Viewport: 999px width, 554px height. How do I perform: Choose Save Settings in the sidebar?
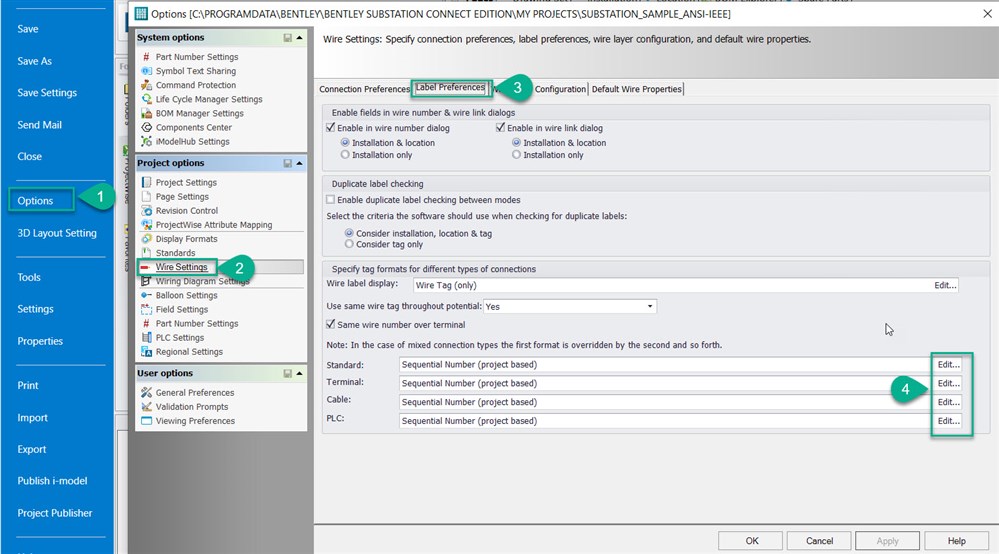pyautogui.click(x=47, y=92)
